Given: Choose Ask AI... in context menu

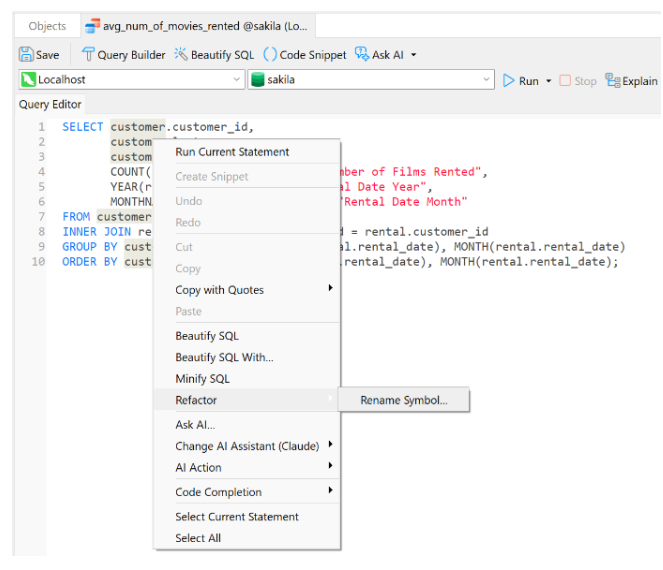Looking at the screenshot, I should (x=247, y=425).
